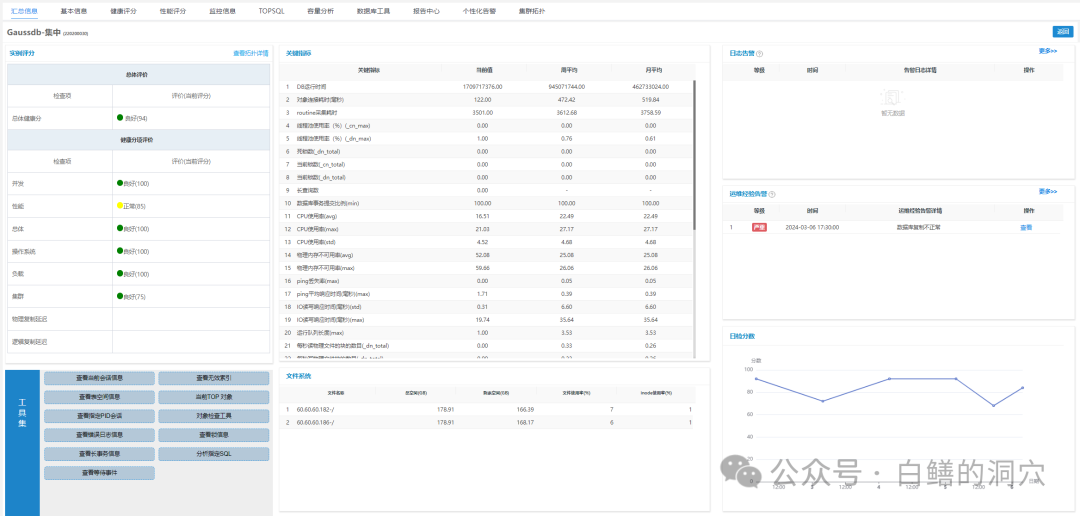Screen dimensions: 1080x516
Task: Click the last data point in the 日检分数 chart
Action: [1023, 388]
